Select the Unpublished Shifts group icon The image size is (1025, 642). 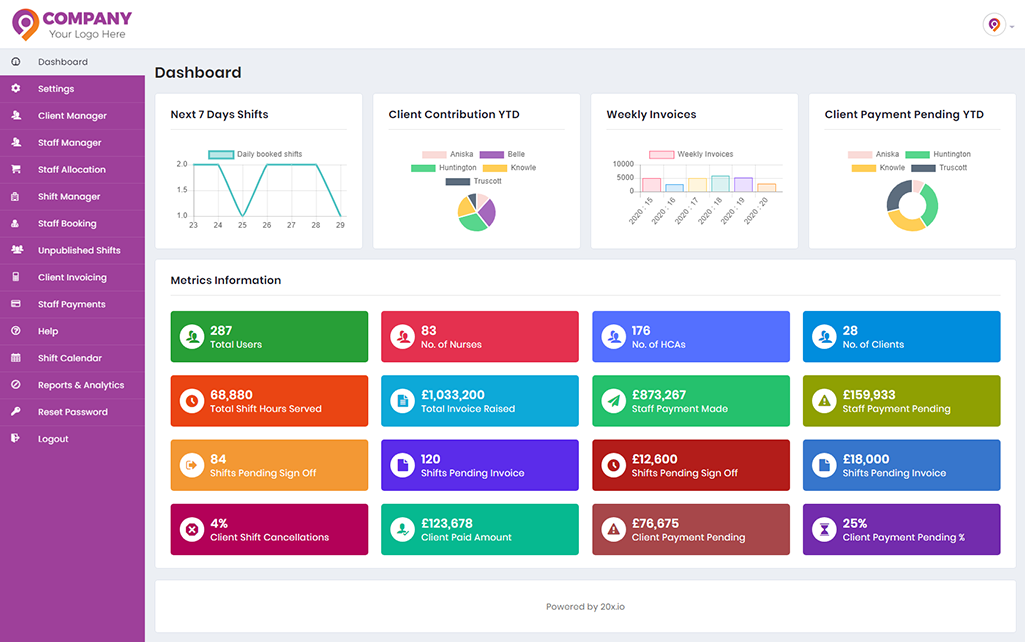(x=15, y=250)
